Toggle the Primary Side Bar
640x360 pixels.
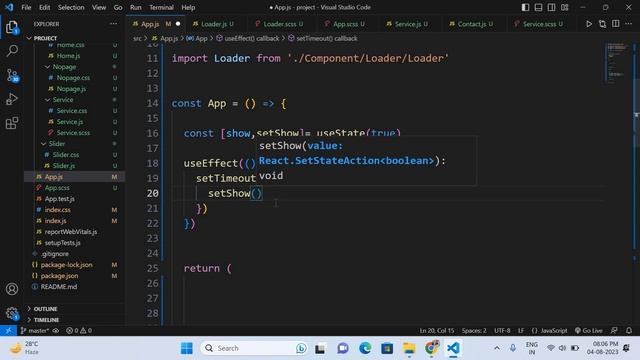click(525, 7)
